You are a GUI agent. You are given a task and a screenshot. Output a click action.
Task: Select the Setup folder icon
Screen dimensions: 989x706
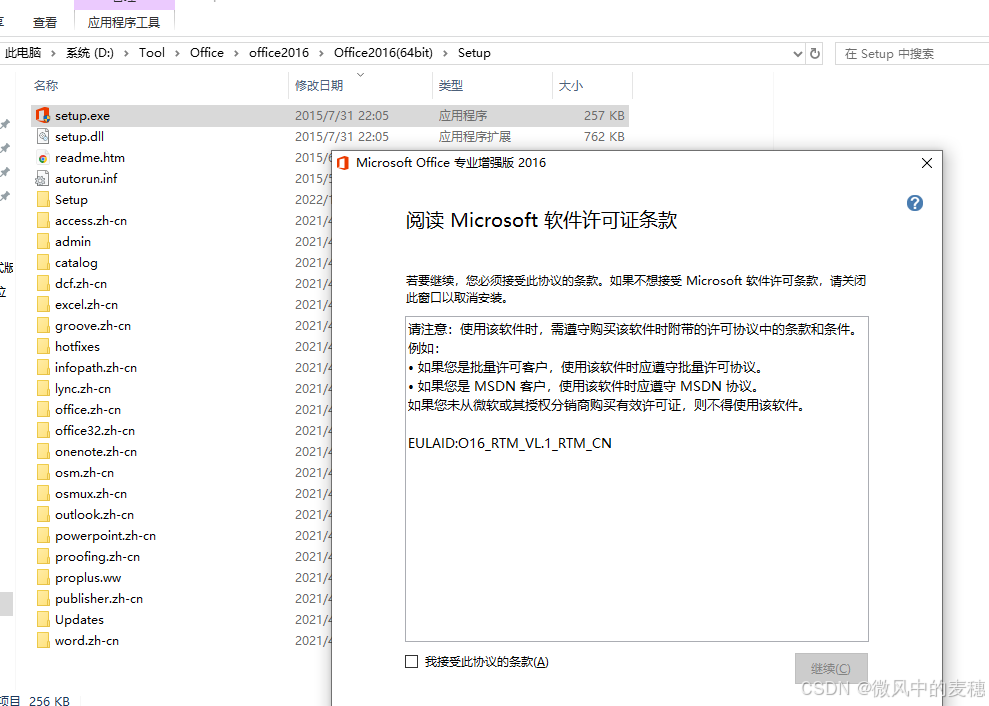click(43, 199)
